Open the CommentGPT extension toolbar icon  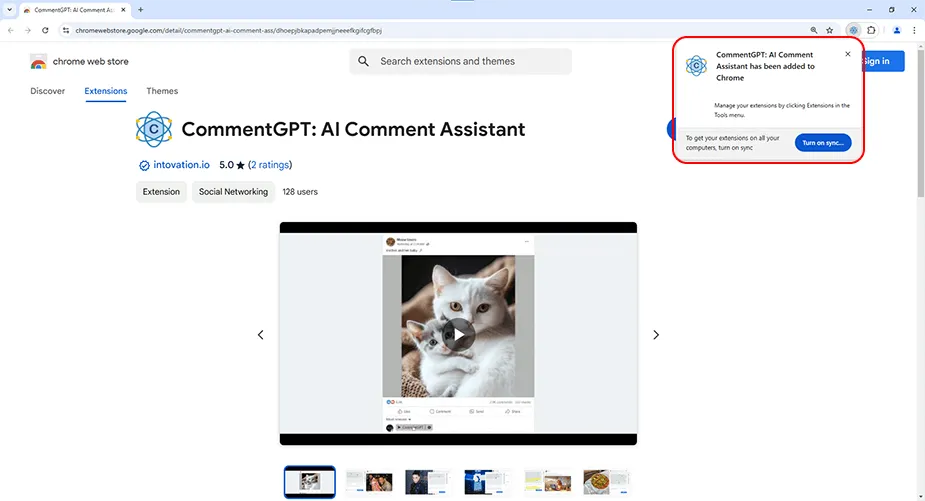pos(853,30)
